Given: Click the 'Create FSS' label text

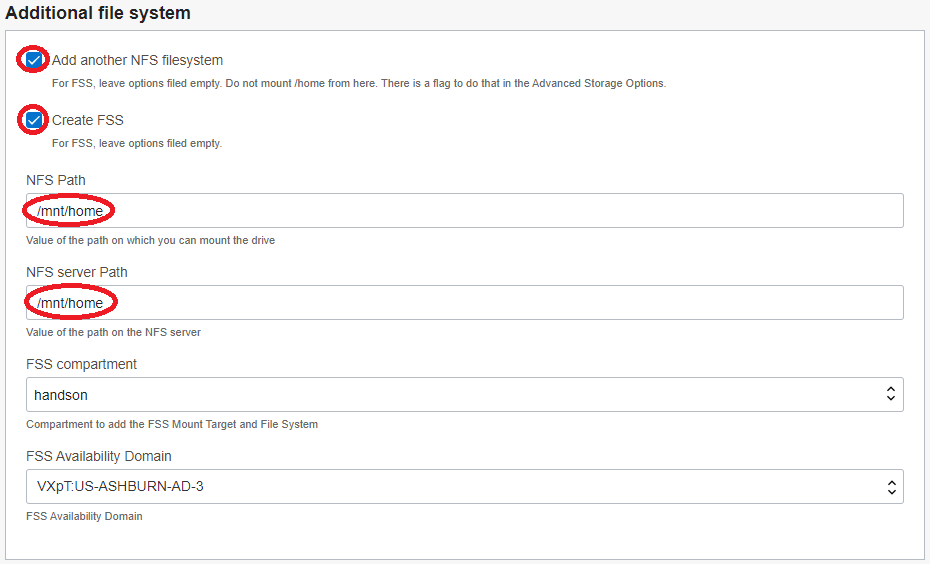Looking at the screenshot, I should click(88, 120).
